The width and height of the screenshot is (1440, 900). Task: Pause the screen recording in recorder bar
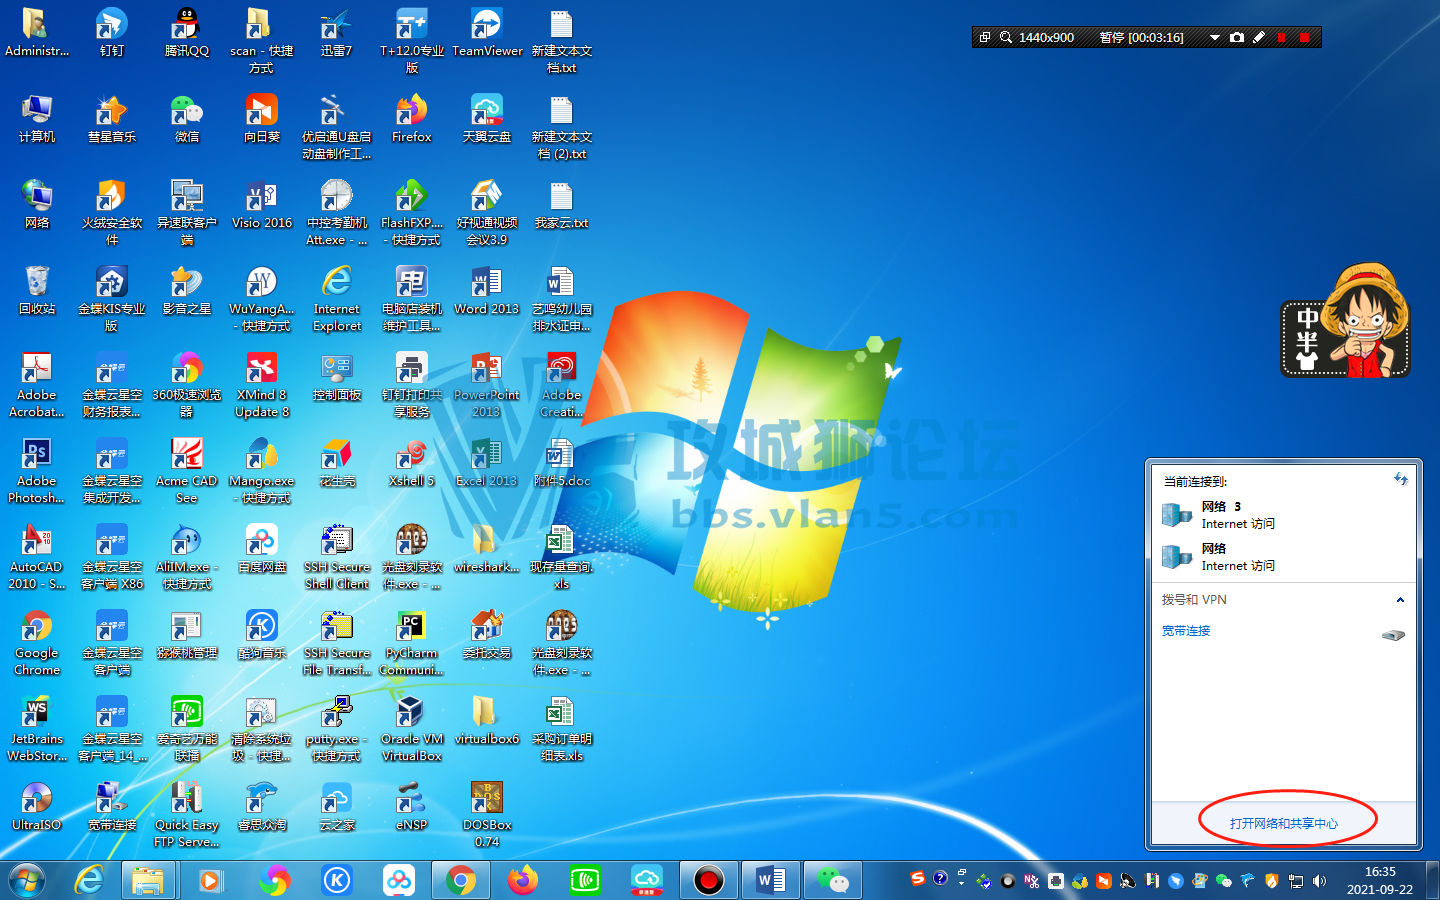click(1282, 38)
